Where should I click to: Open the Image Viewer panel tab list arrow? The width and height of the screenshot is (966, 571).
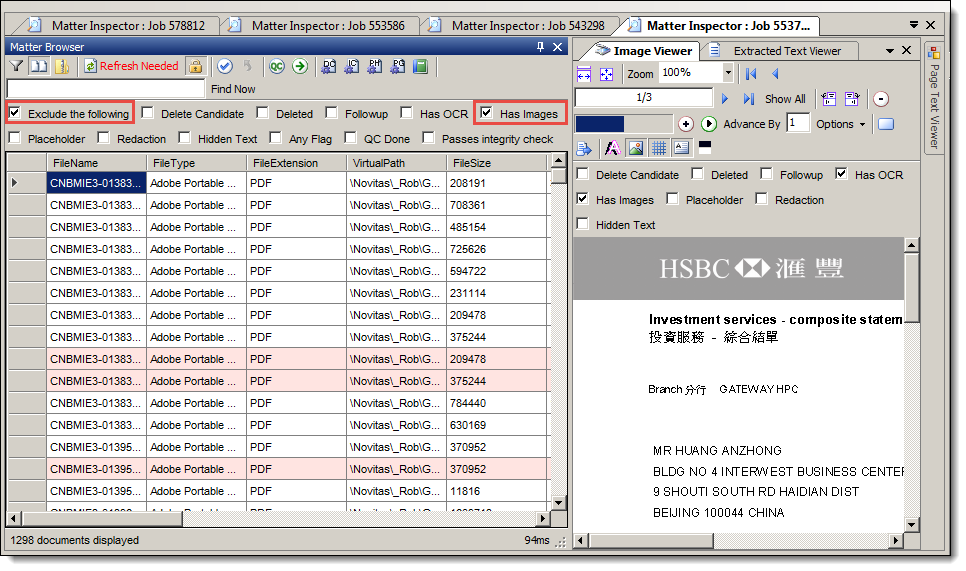[x=890, y=51]
